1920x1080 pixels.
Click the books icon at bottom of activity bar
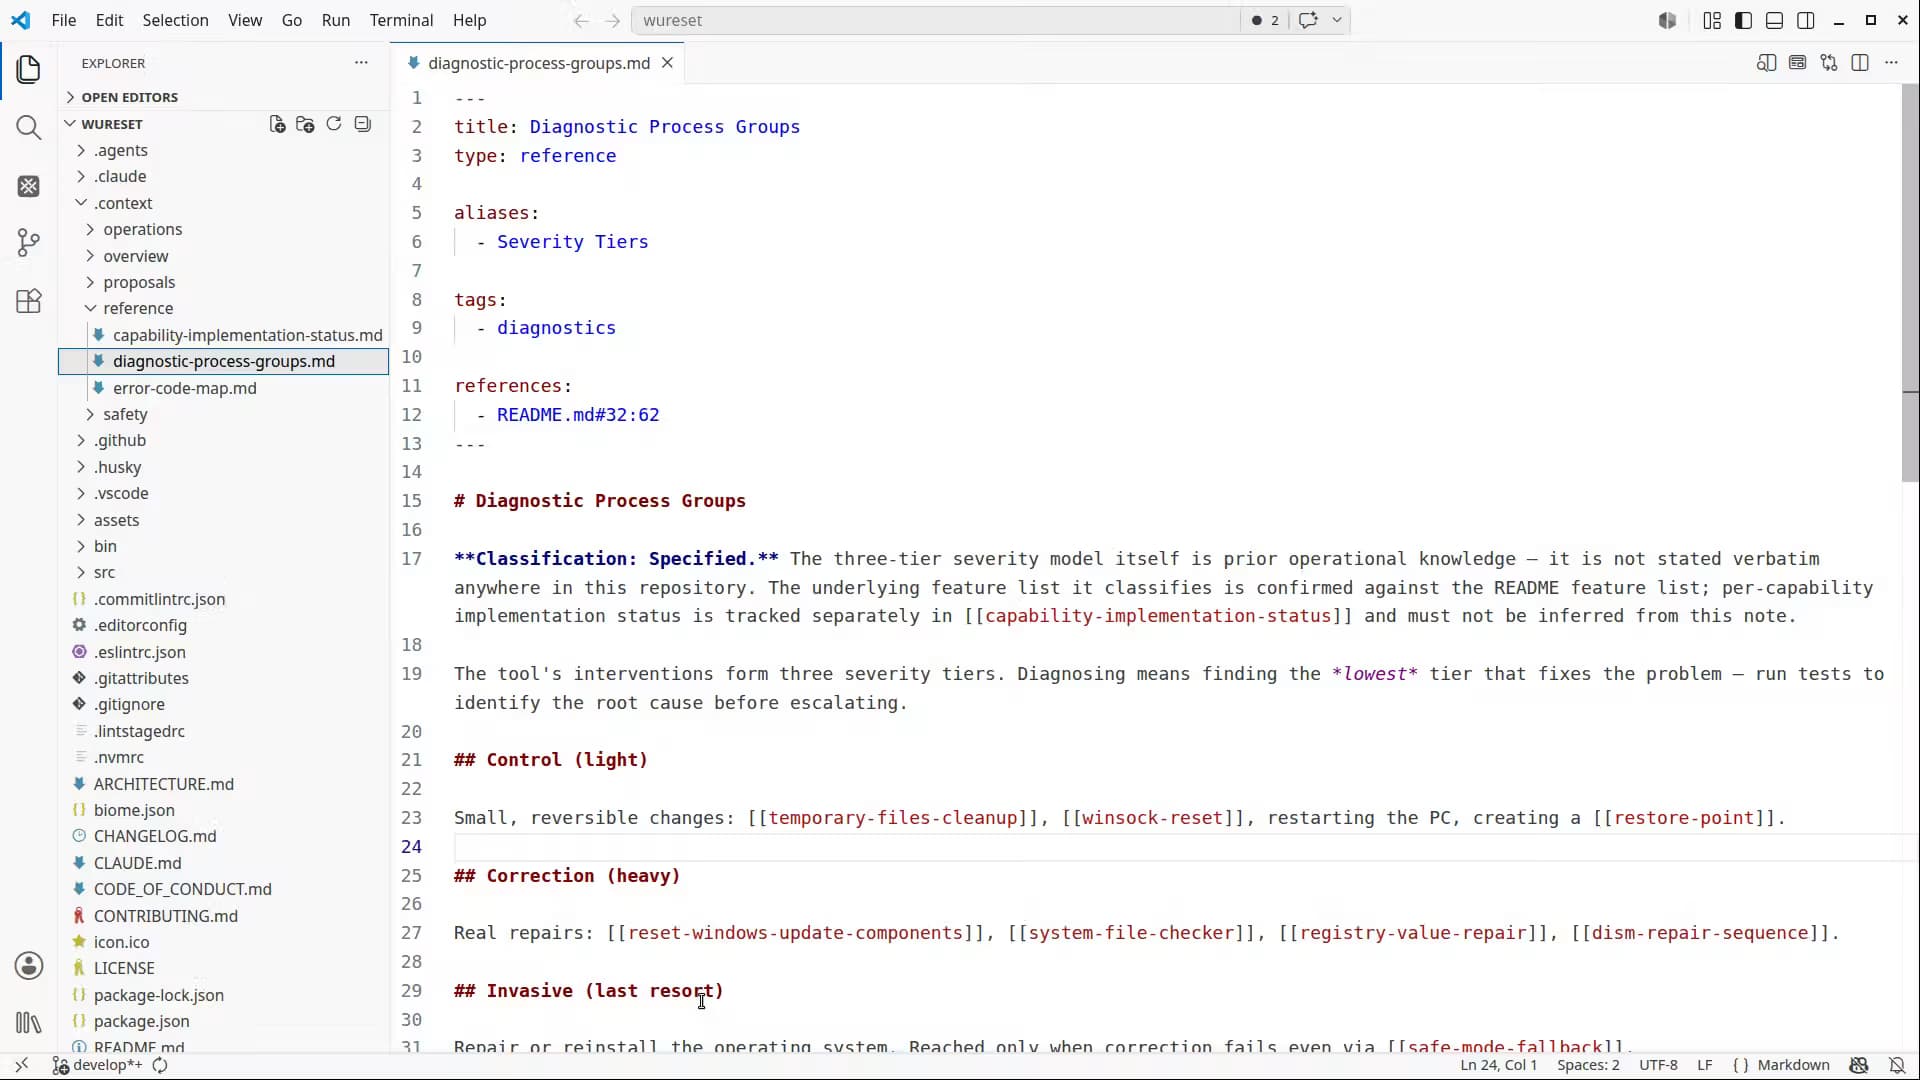pyautogui.click(x=29, y=1023)
